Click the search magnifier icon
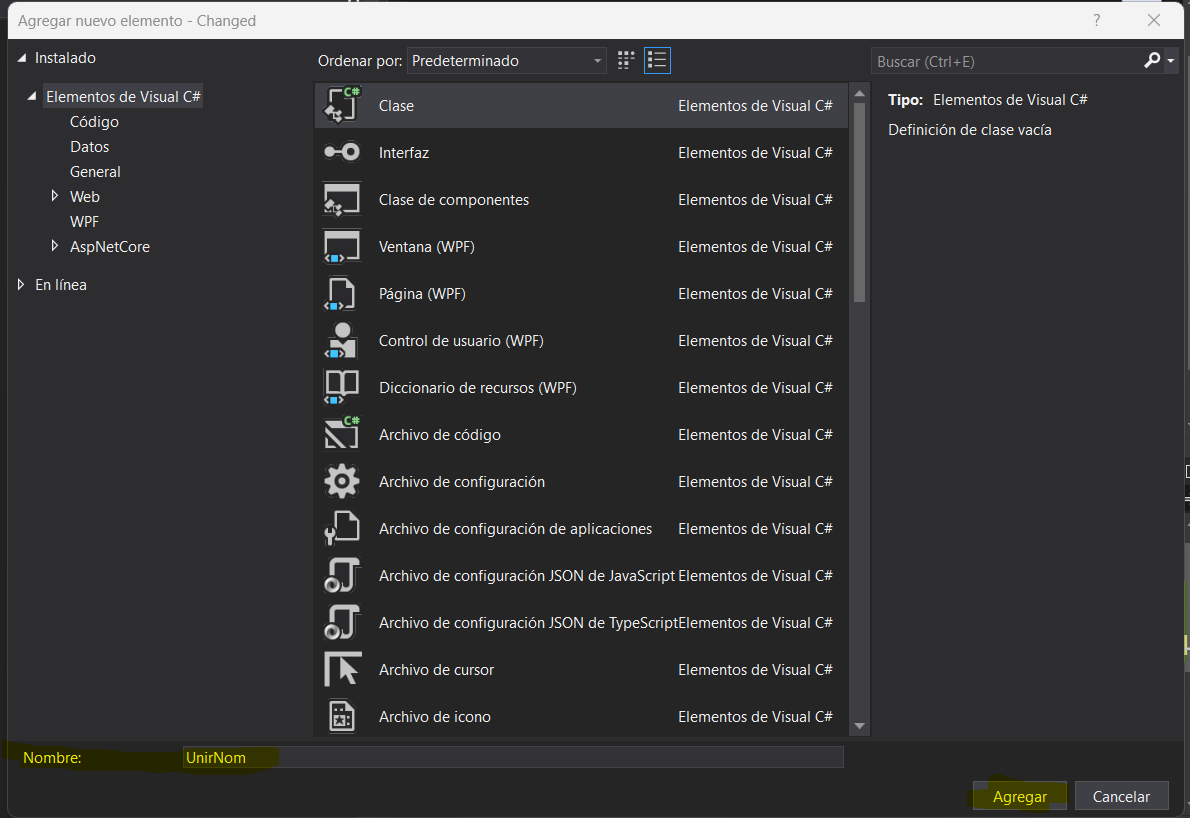This screenshot has height=818, width=1190. point(1152,61)
